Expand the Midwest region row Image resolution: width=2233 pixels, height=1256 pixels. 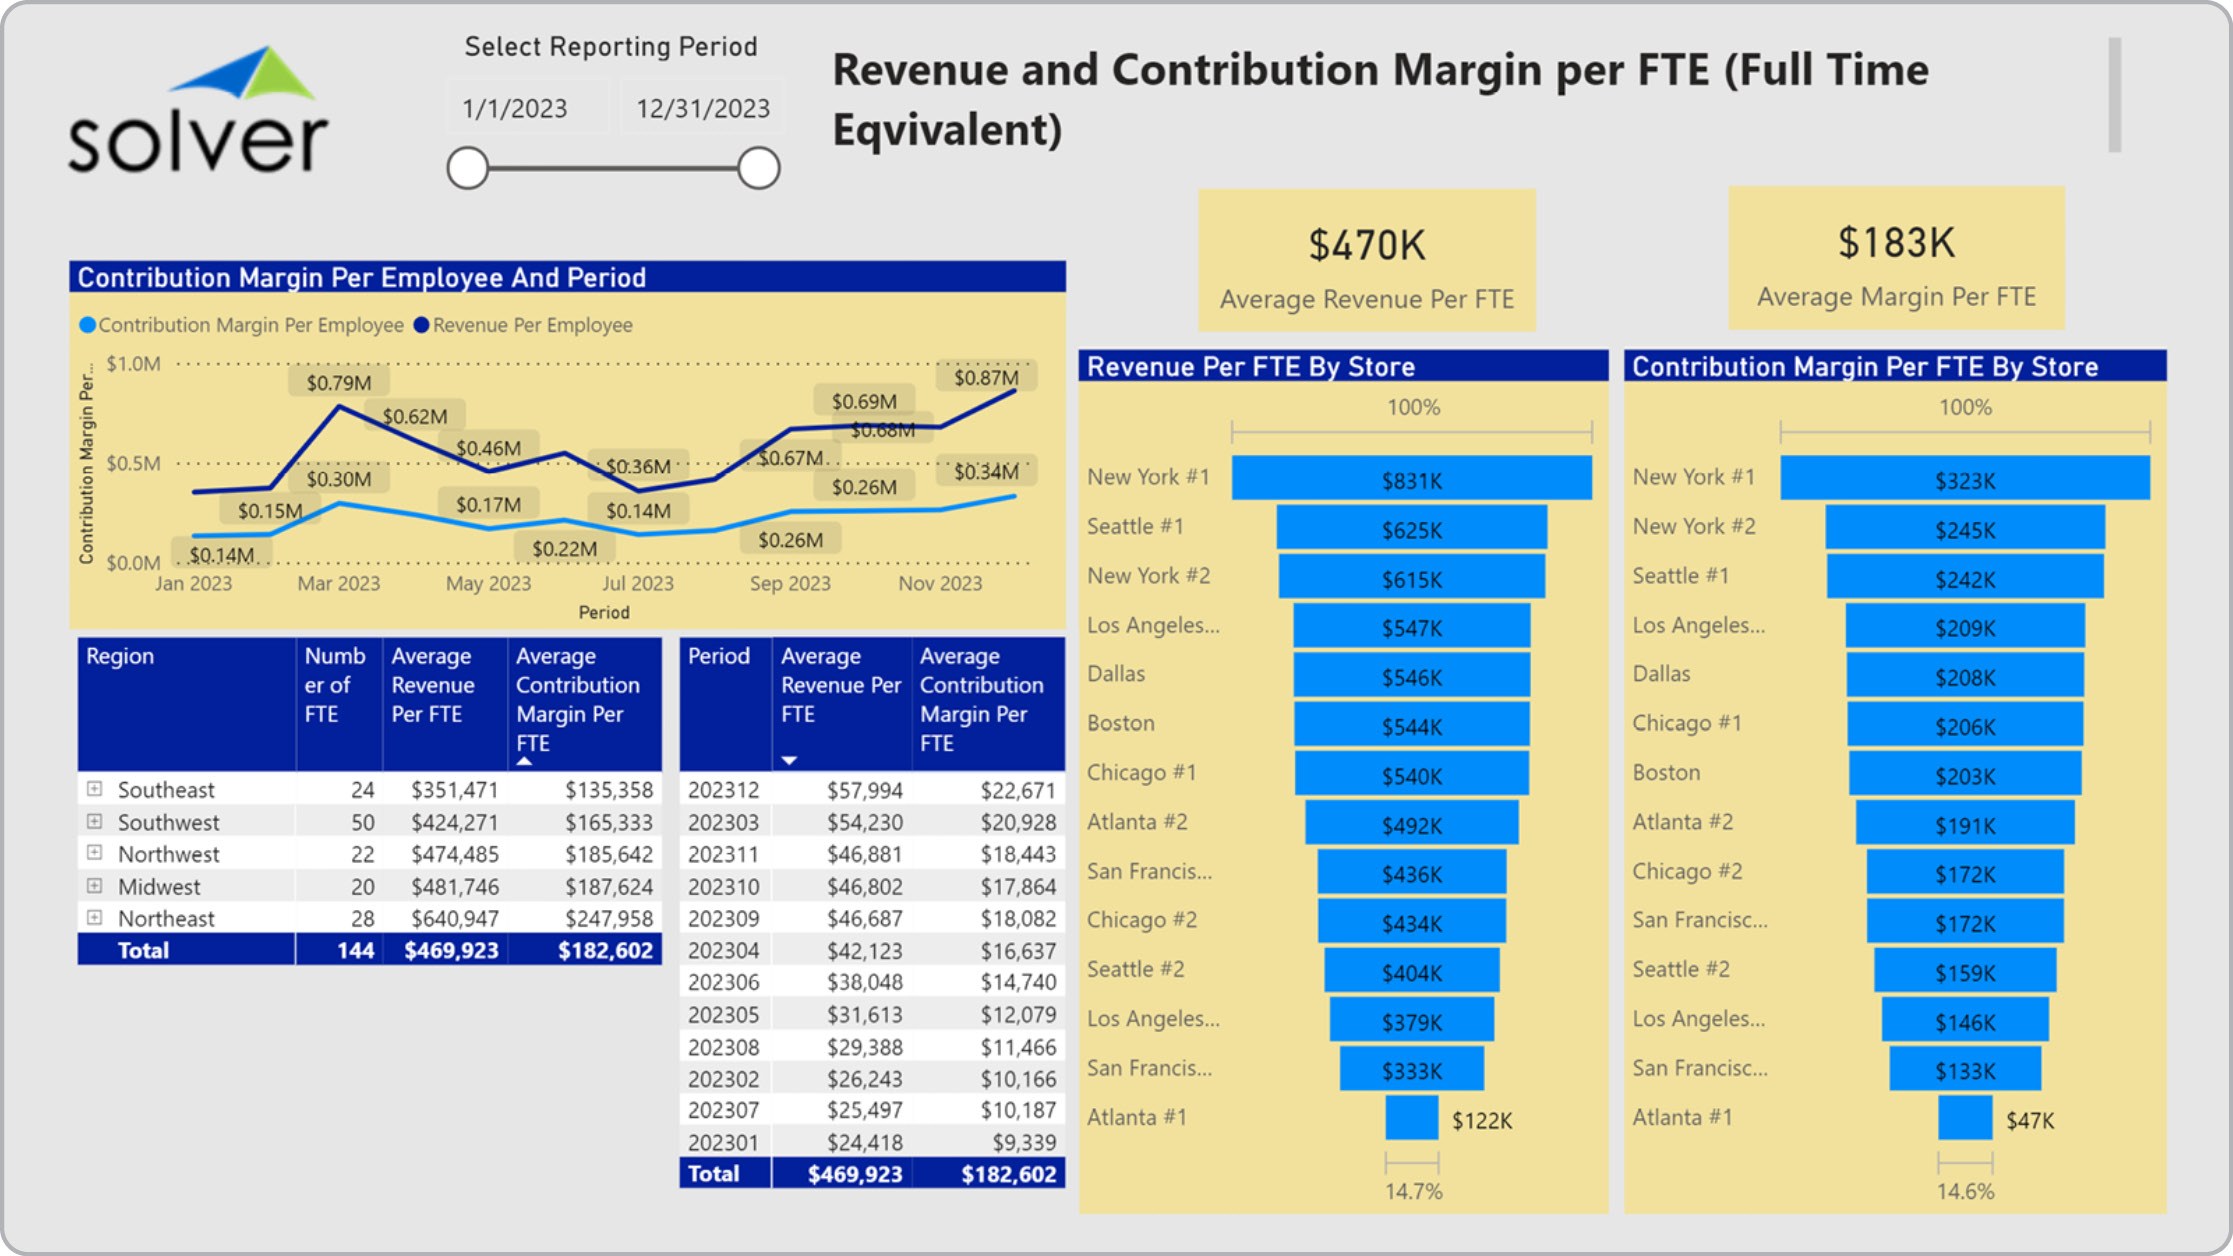[94, 886]
